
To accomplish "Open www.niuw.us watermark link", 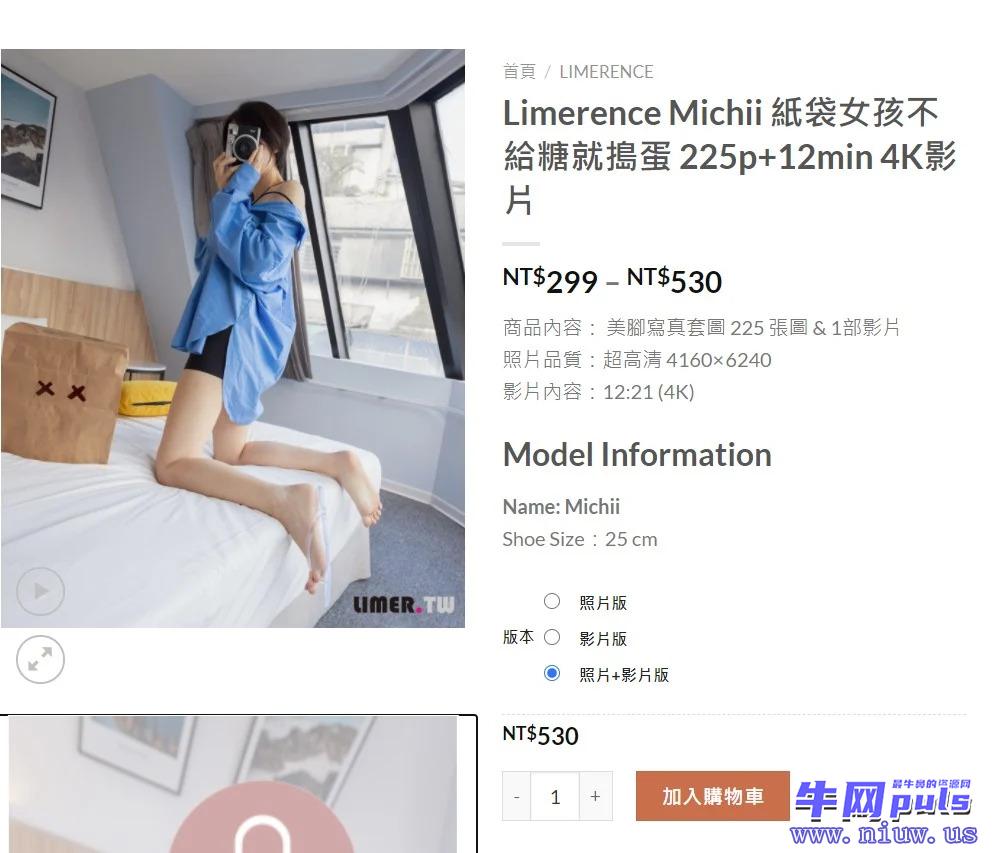I will 883,834.
